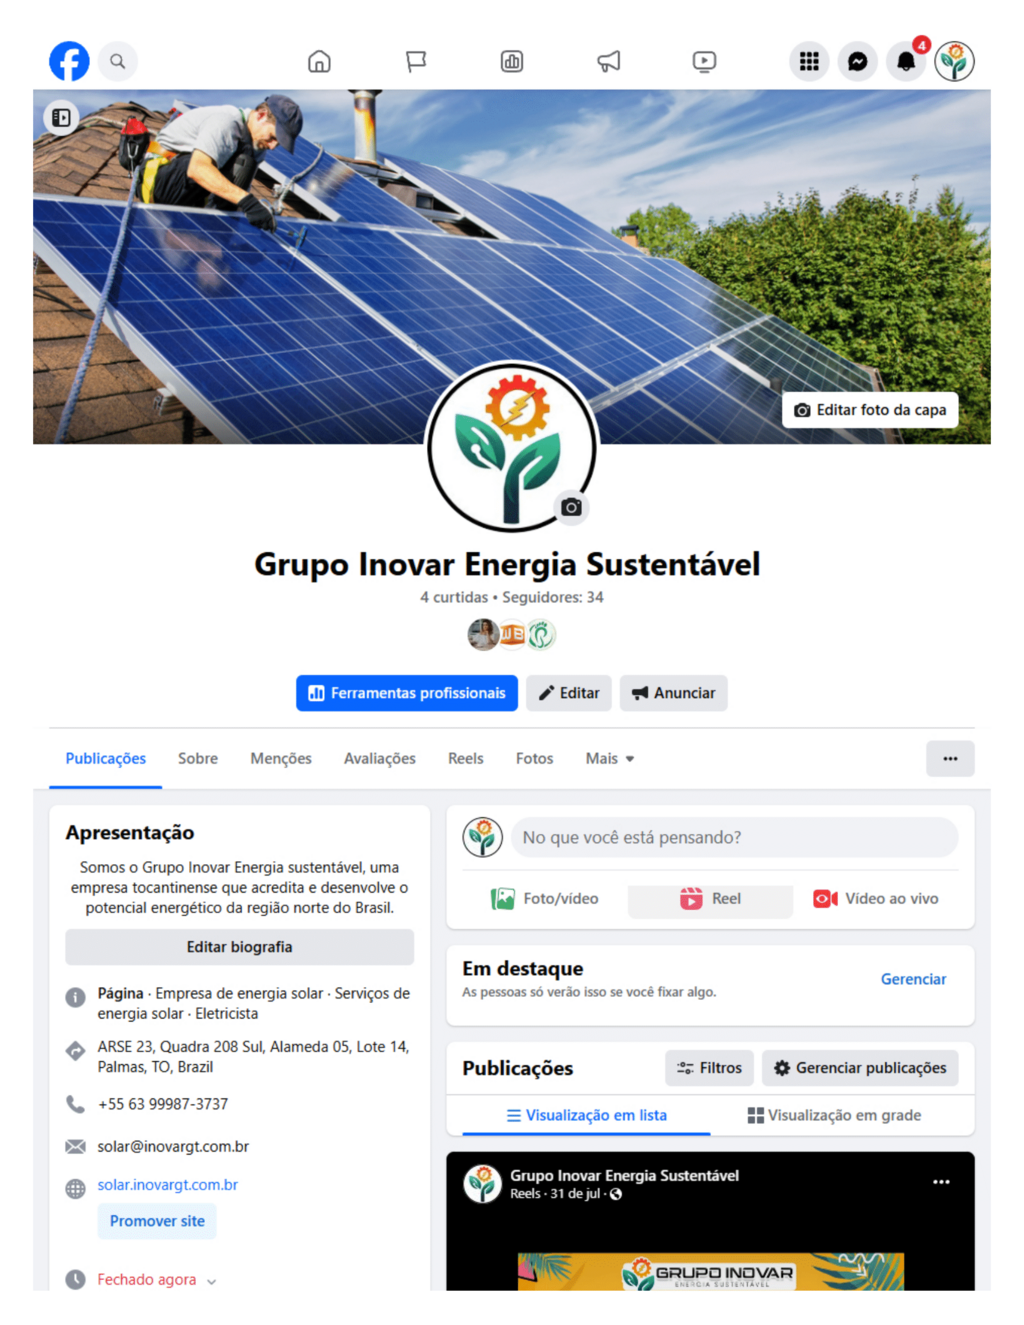Open the Pages flag icon

(416, 61)
